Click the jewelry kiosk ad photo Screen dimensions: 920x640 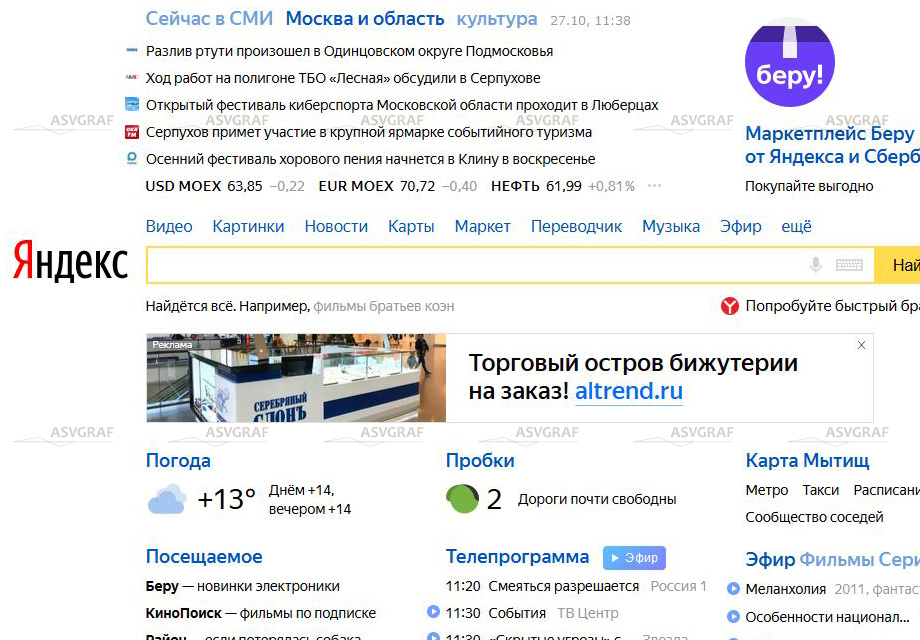296,378
